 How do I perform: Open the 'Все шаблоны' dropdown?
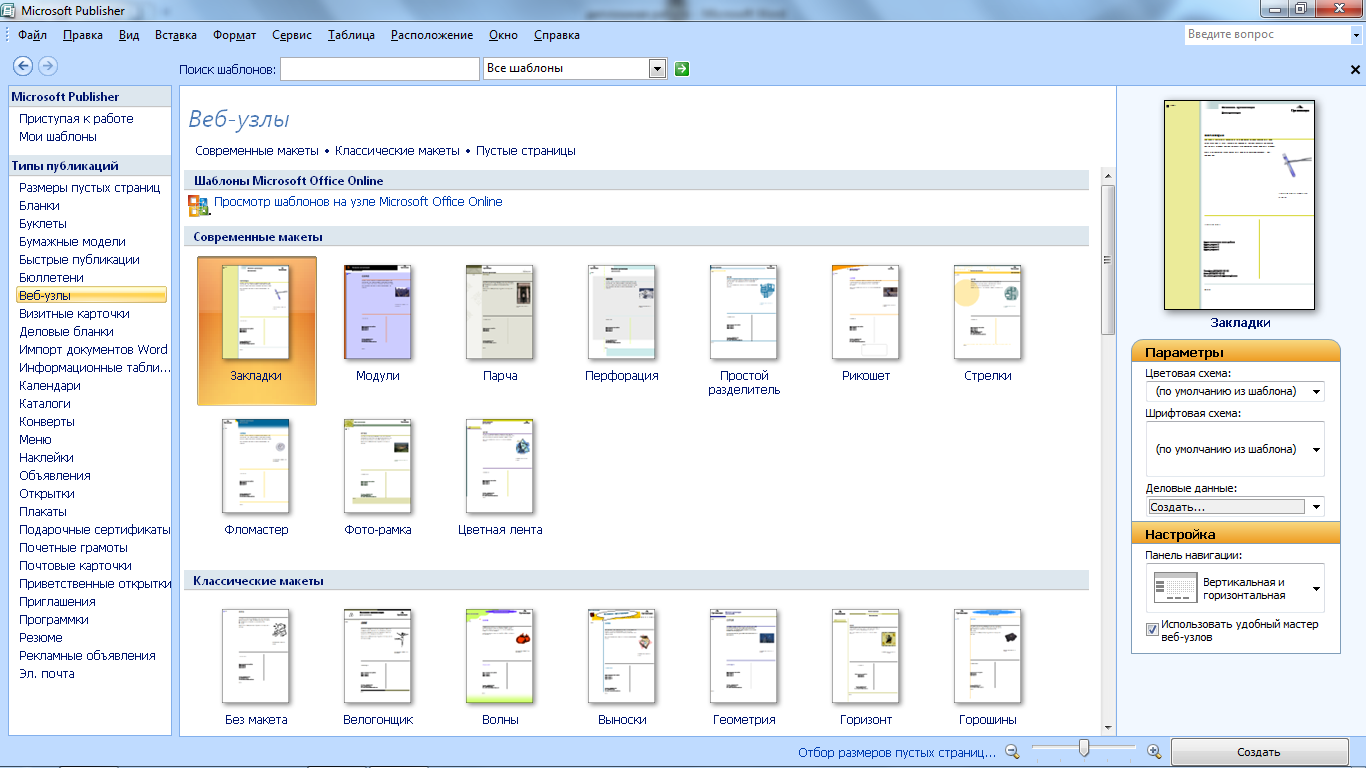(657, 69)
